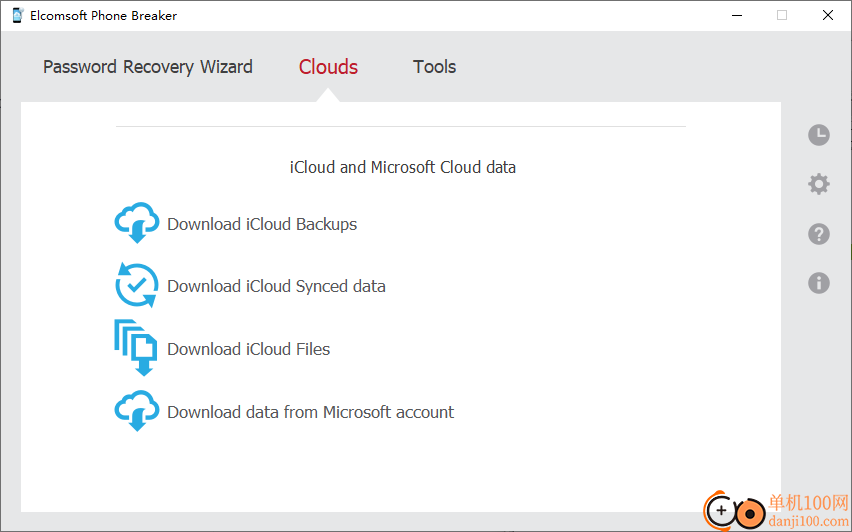Click the iCloud Synced data sync icon

click(137, 285)
